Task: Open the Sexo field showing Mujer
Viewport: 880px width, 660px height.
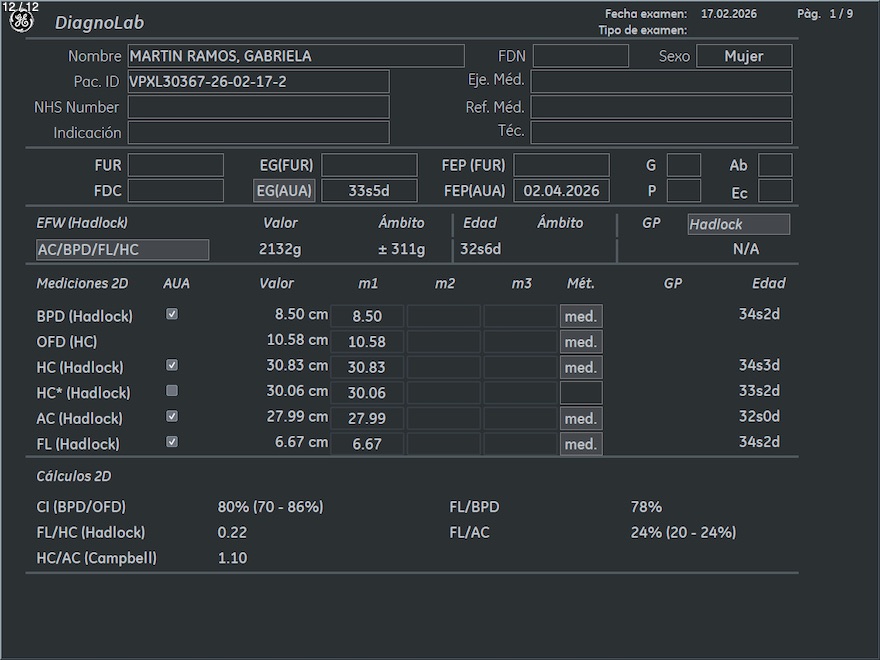Action: click(743, 56)
